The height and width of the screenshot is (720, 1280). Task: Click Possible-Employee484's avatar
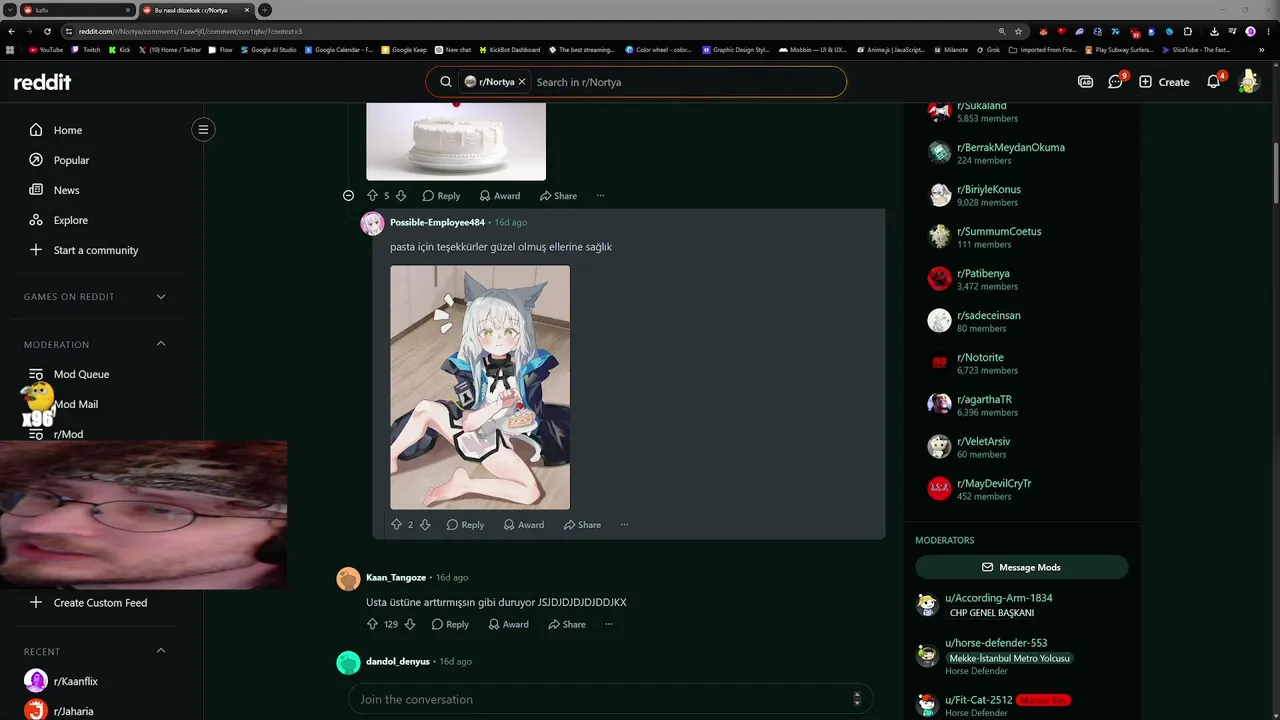(x=372, y=223)
